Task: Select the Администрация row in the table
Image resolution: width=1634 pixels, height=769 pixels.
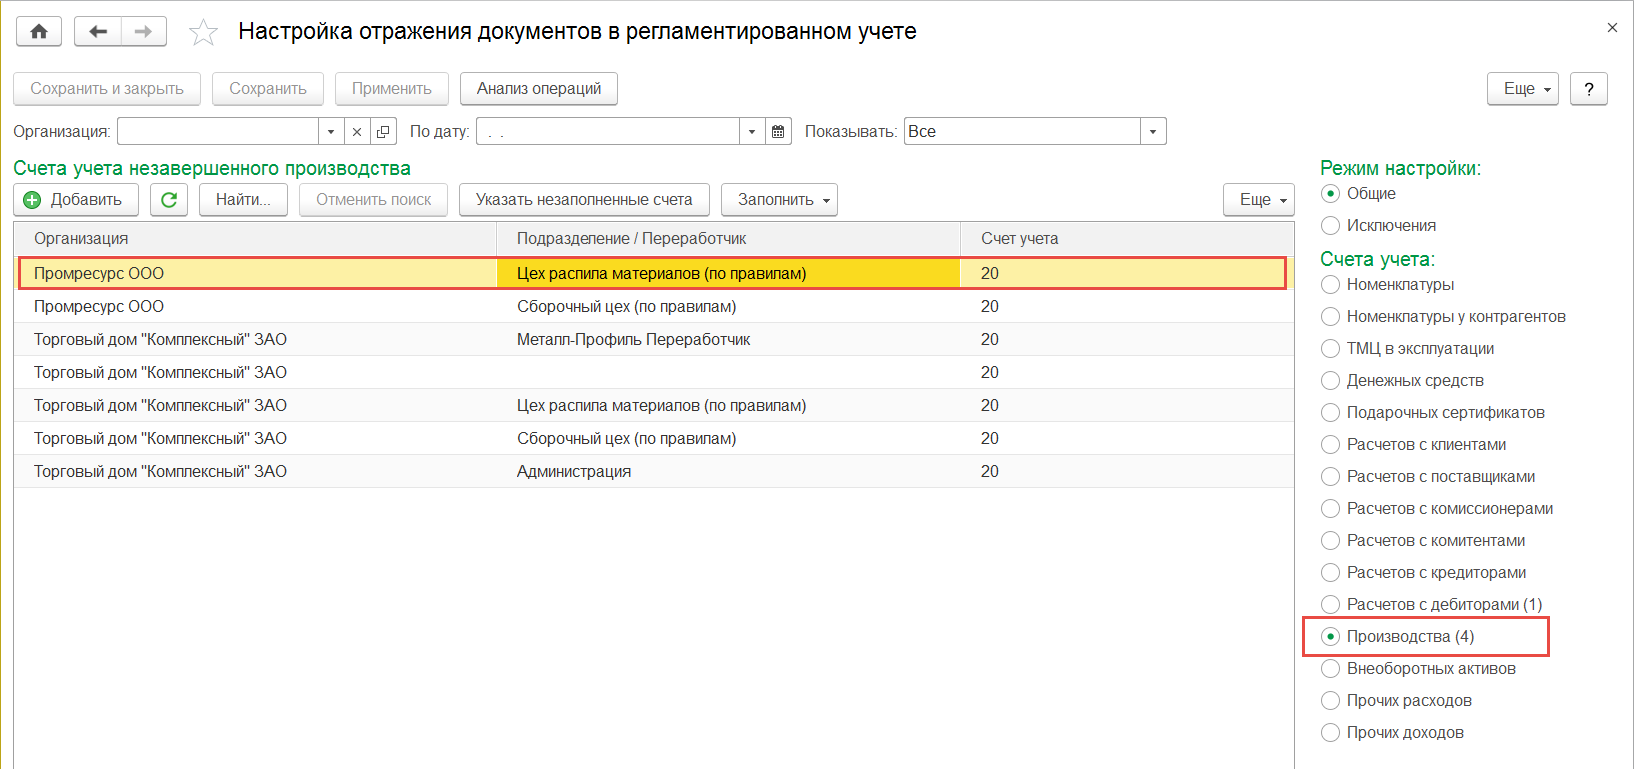Action: (x=574, y=472)
